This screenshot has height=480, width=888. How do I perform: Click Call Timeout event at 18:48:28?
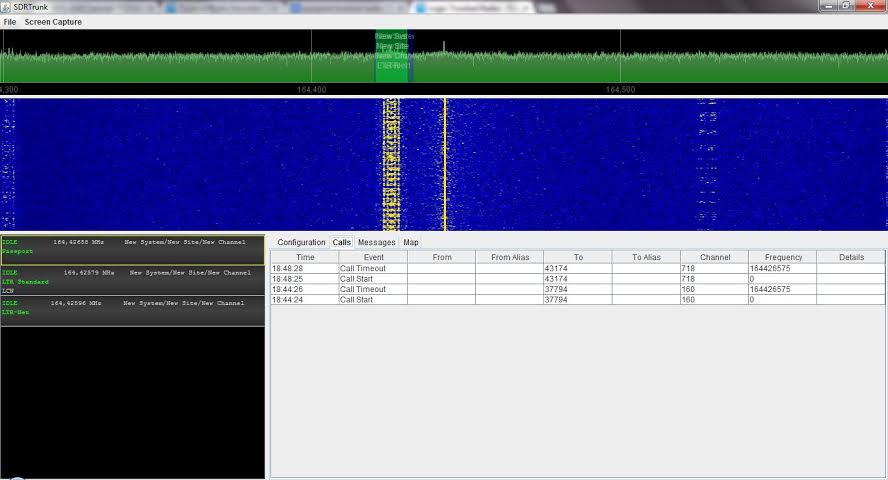(x=373, y=268)
